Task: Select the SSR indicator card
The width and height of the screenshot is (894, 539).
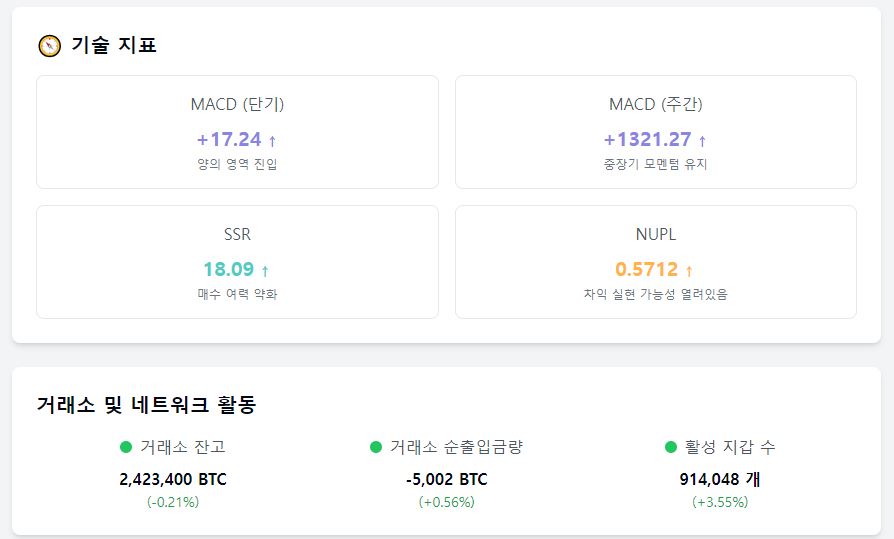Action: (237, 262)
